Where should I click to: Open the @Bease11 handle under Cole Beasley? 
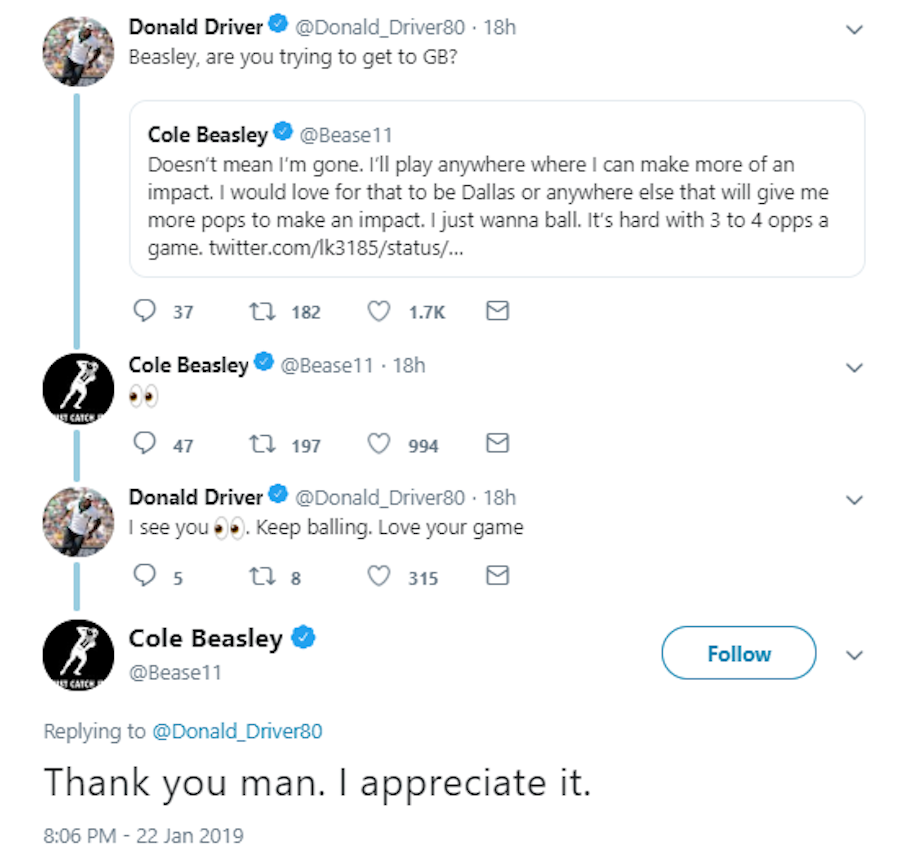point(175,672)
